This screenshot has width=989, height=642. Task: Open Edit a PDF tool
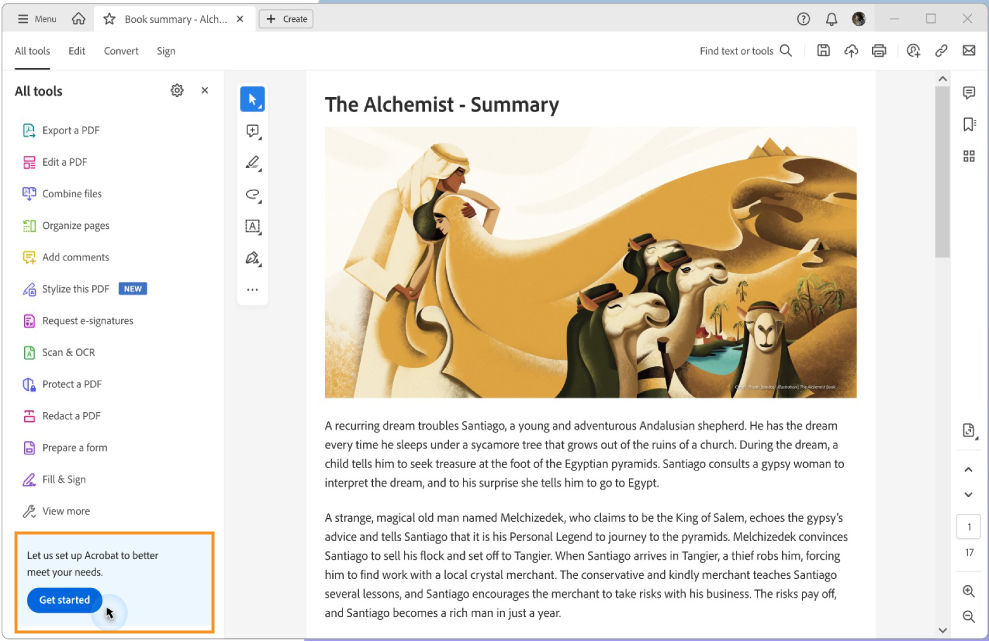[55, 162]
